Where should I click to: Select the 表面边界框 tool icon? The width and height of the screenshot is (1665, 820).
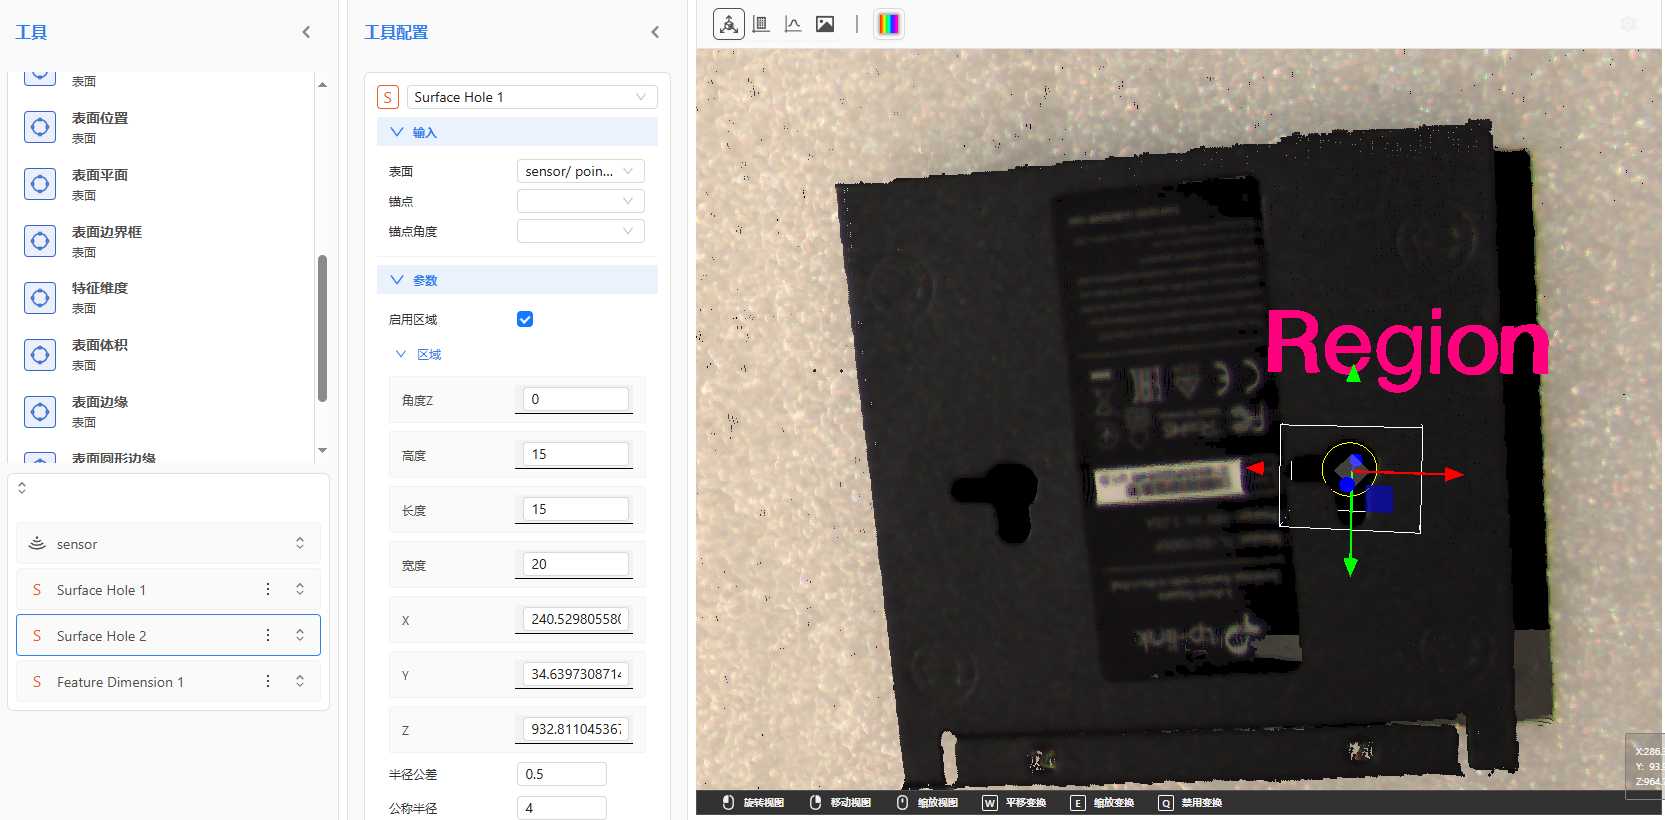pyautogui.click(x=40, y=241)
